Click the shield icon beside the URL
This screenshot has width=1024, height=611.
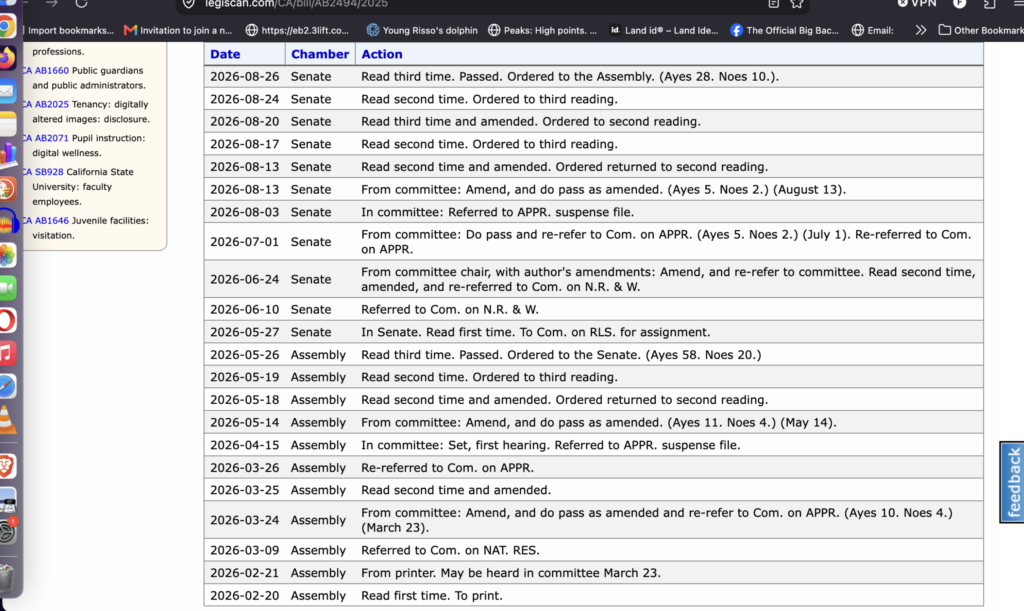(189, 4)
